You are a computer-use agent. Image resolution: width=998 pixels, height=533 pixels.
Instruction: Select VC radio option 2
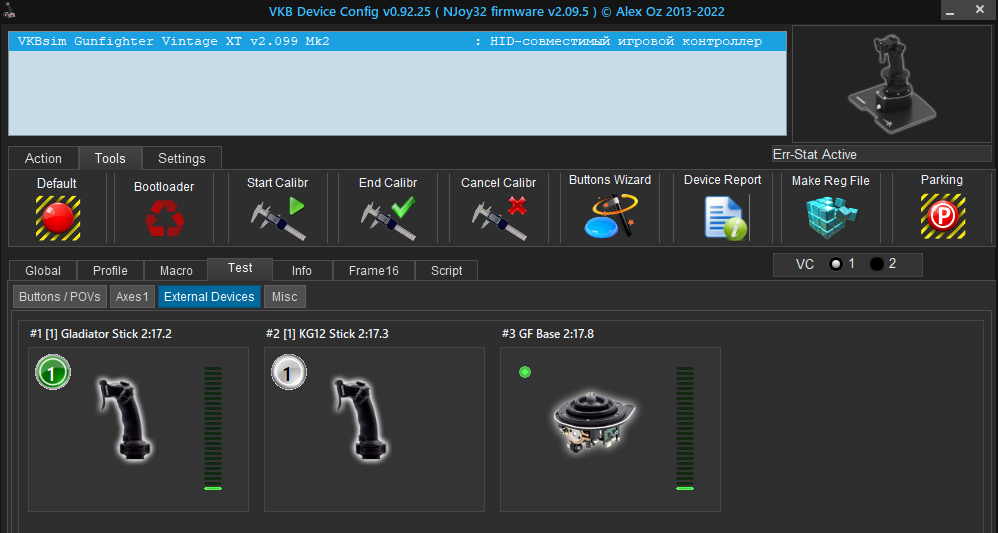tap(876, 264)
